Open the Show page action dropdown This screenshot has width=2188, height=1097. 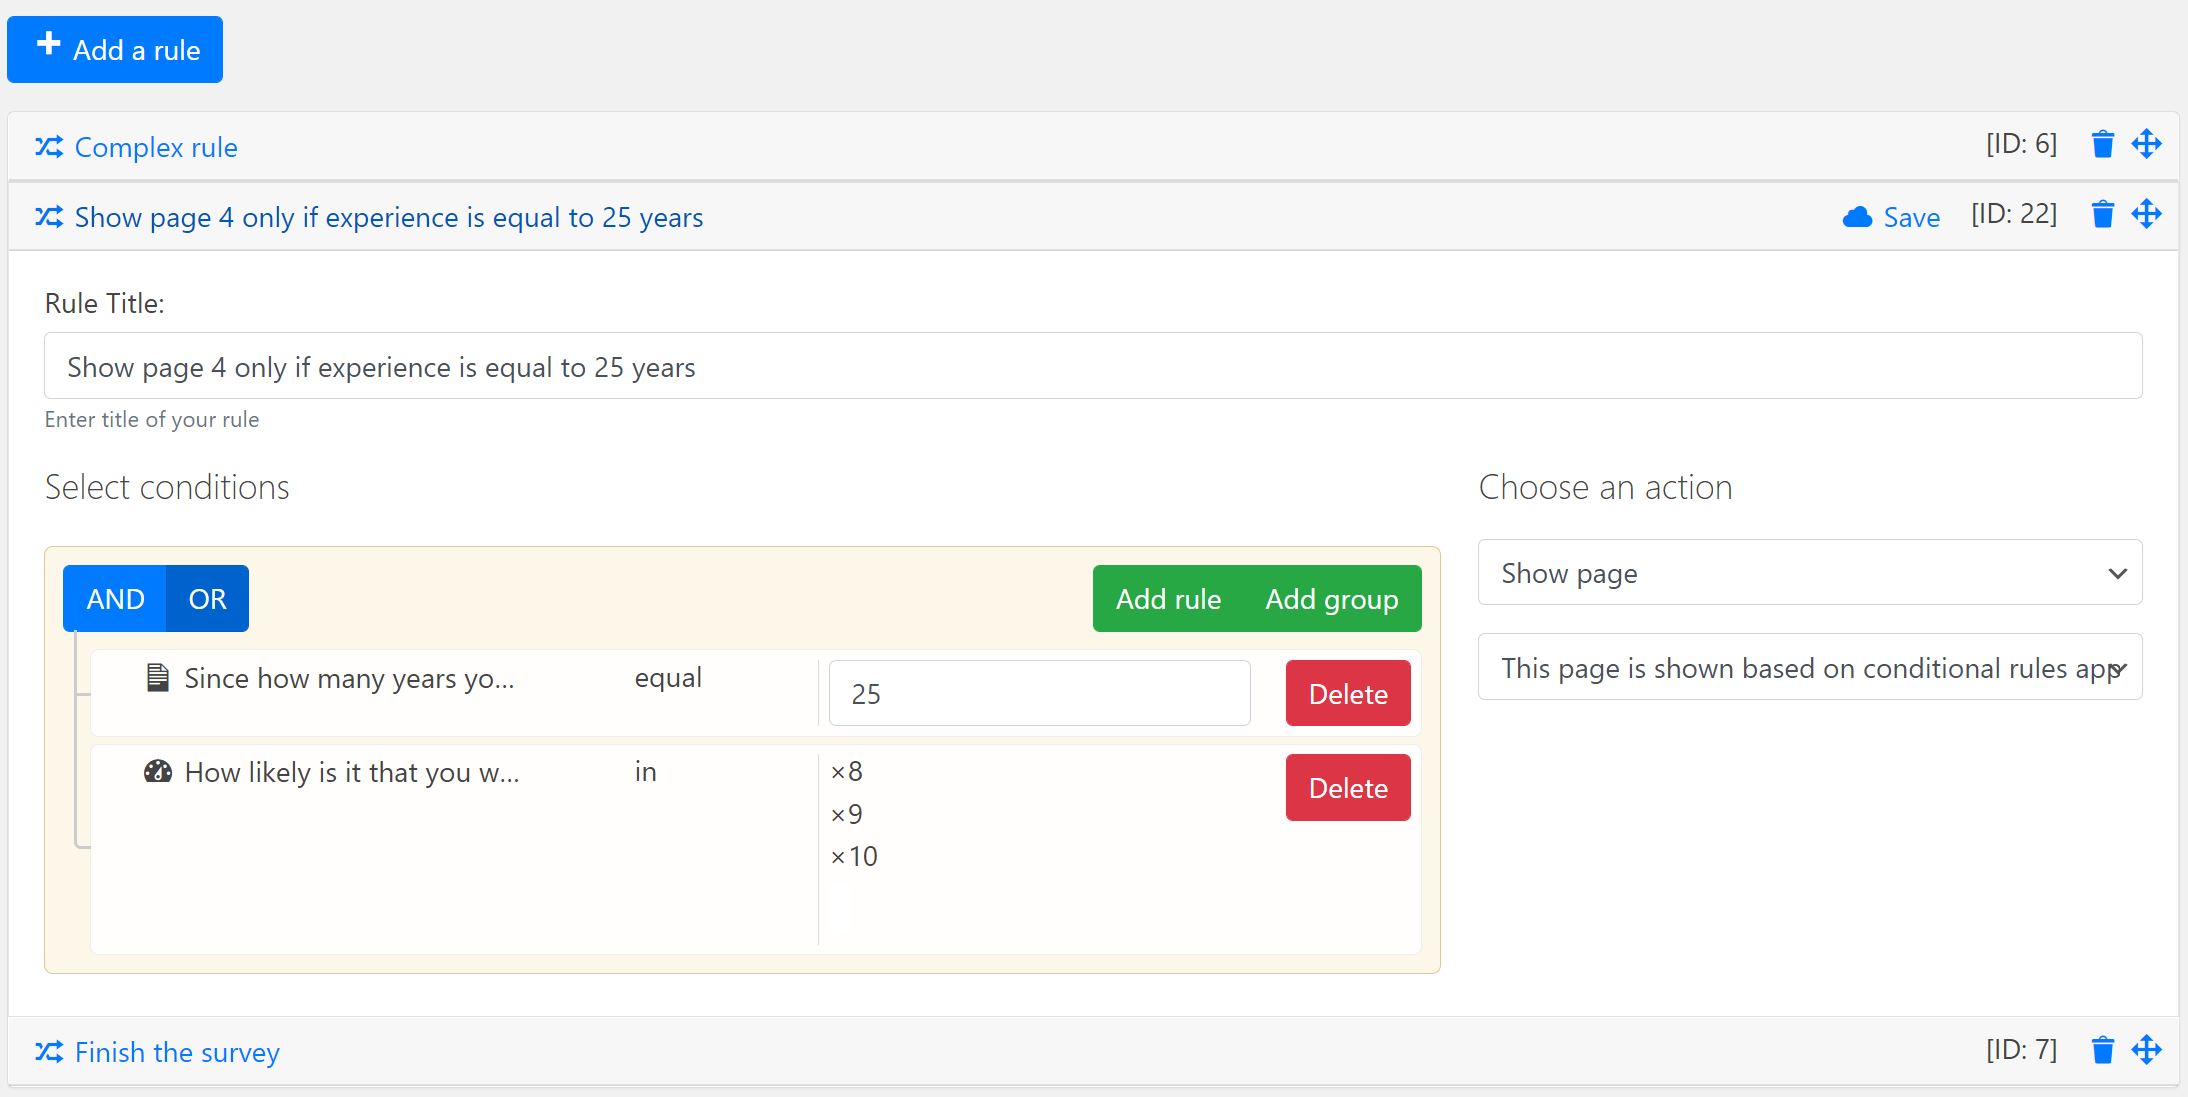pos(1809,573)
